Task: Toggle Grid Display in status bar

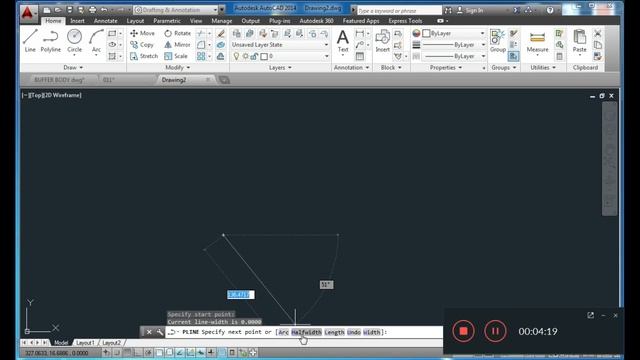Action: [127, 353]
